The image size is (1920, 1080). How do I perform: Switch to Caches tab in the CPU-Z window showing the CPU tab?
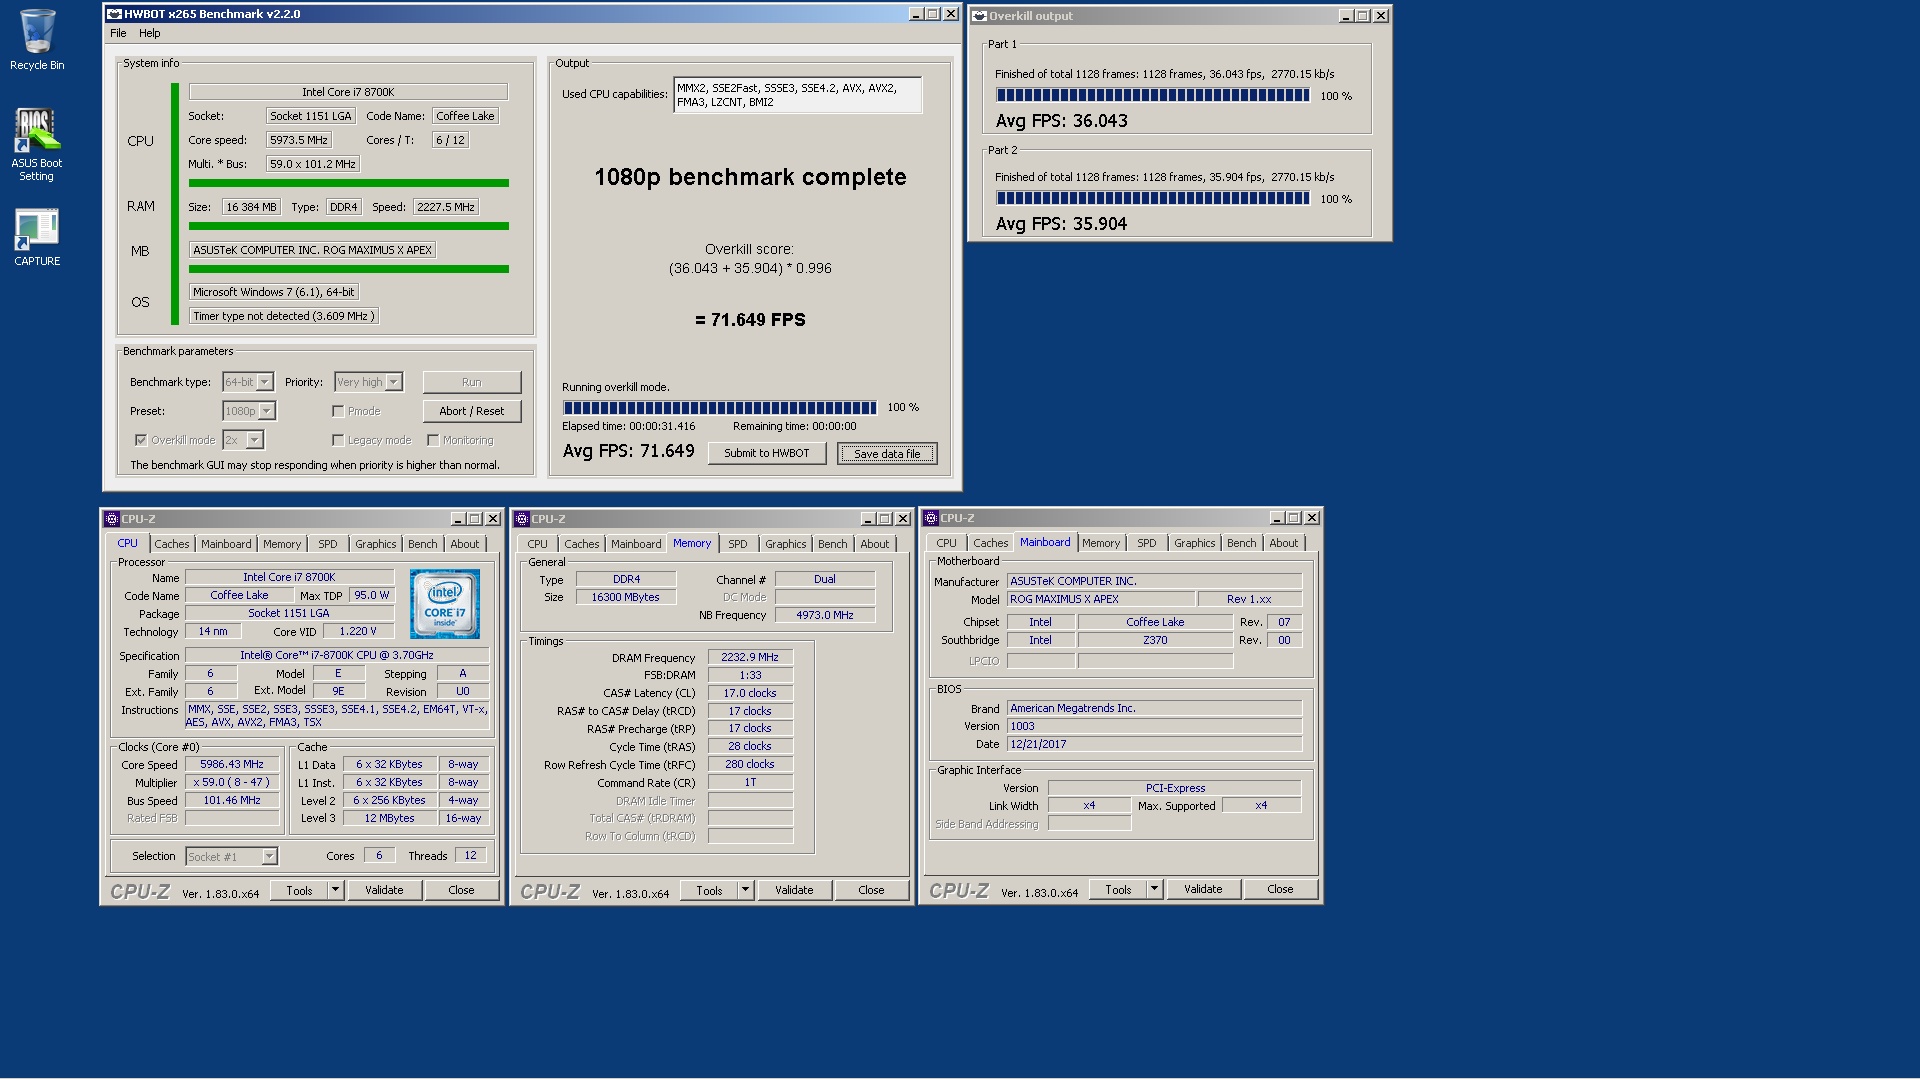coord(172,544)
